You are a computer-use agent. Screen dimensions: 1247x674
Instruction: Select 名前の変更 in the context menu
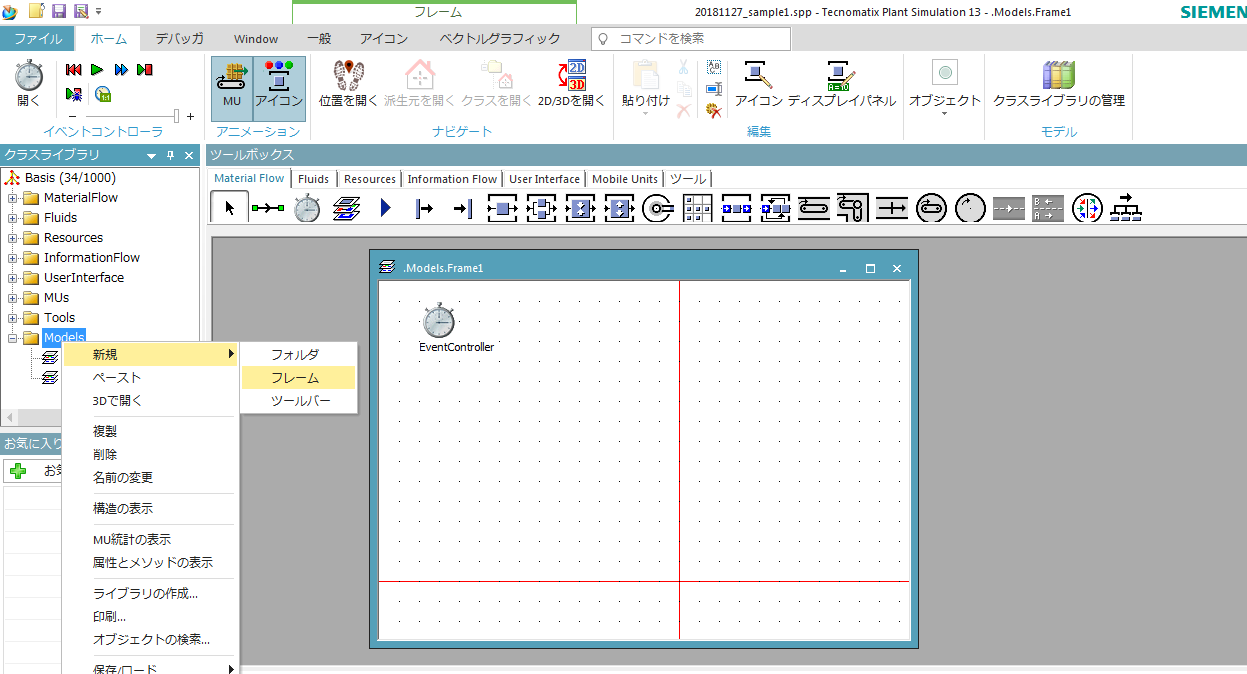(150, 478)
